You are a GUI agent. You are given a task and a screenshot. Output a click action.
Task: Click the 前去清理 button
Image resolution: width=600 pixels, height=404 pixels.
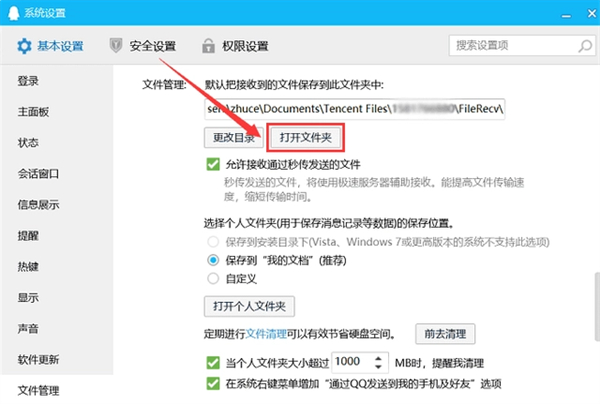click(x=445, y=333)
